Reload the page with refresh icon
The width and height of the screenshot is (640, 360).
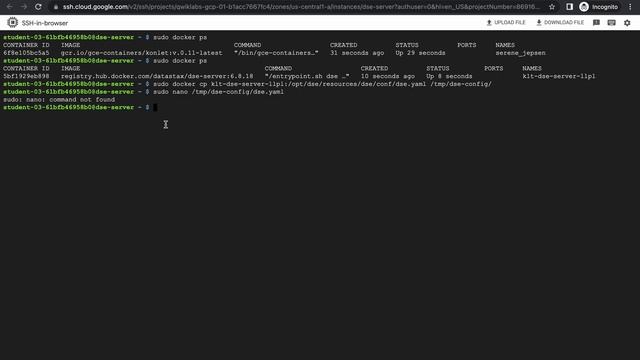pyautogui.click(x=38, y=7)
